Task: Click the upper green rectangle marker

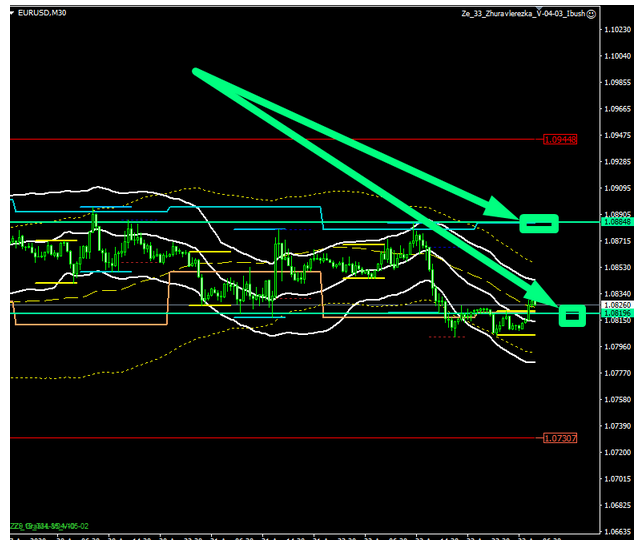Action: (539, 223)
